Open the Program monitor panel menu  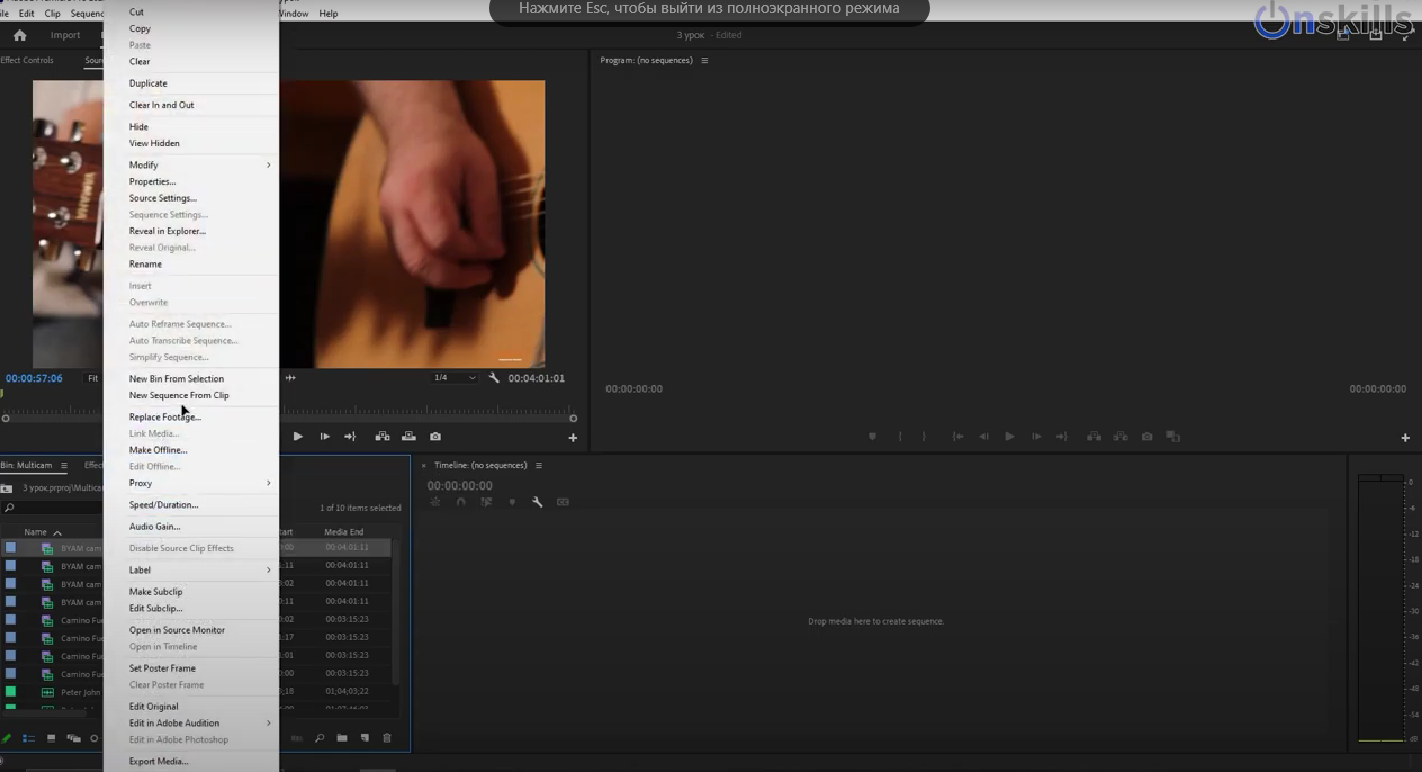point(705,60)
